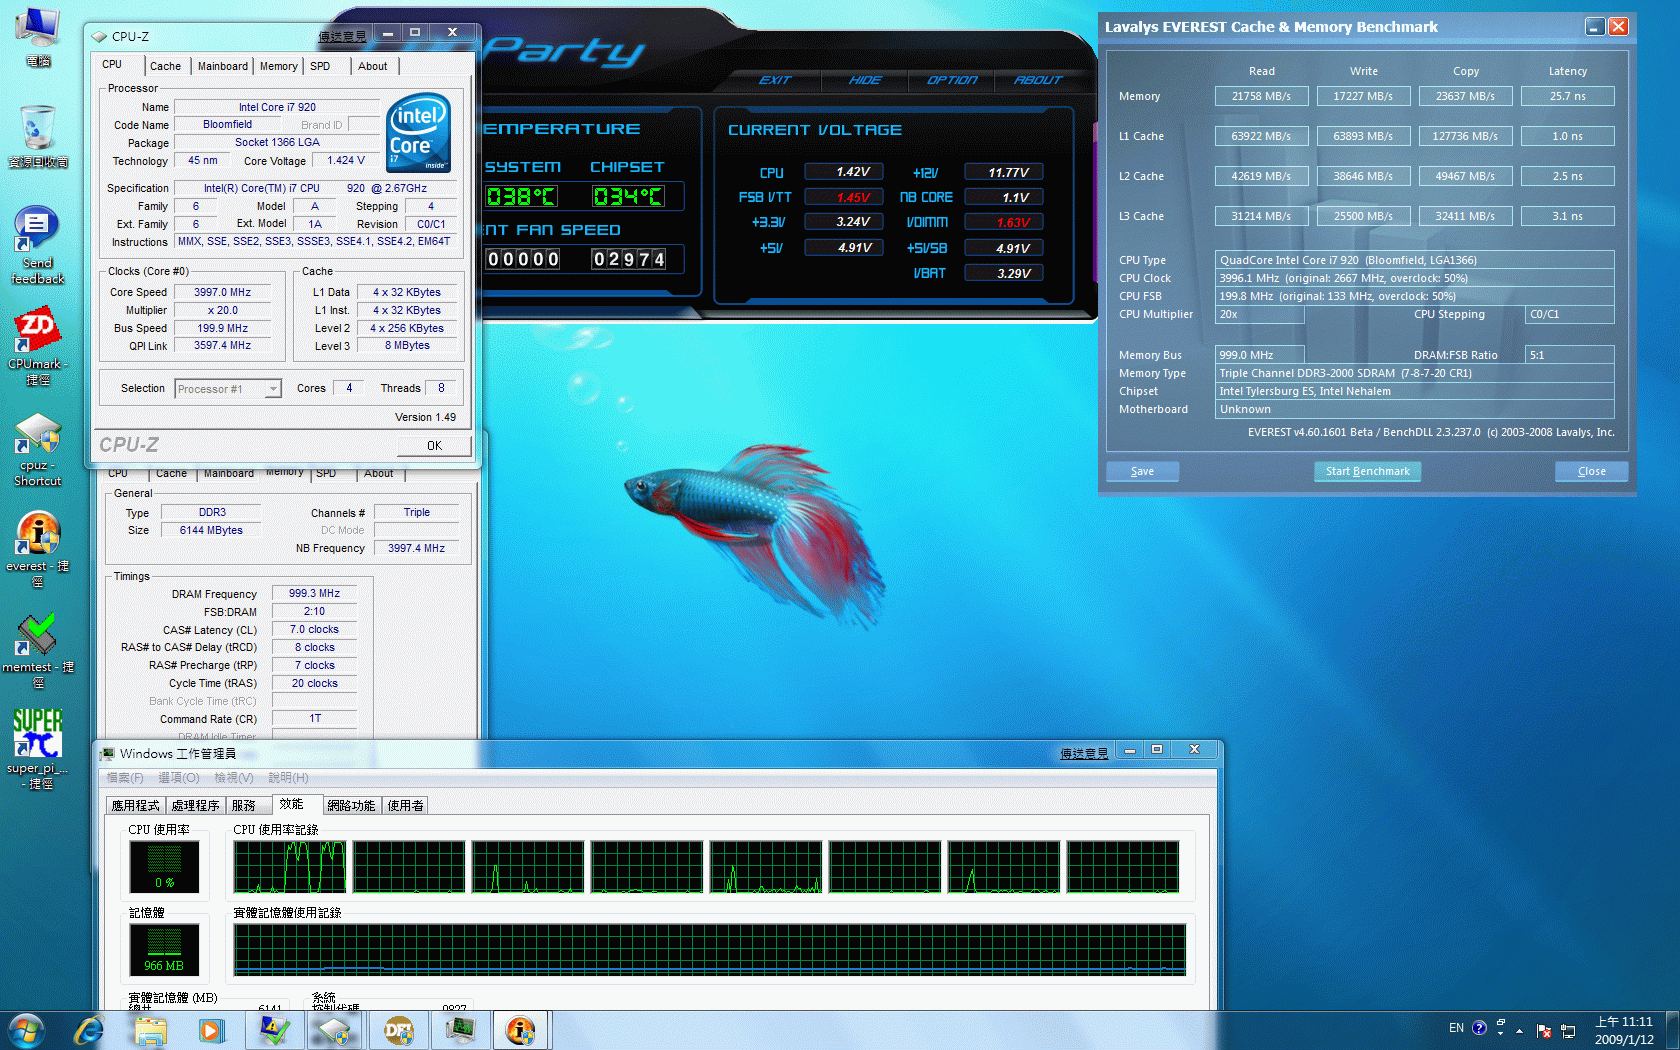Switch to 應用程式 tab in Task Manager

tap(136, 806)
